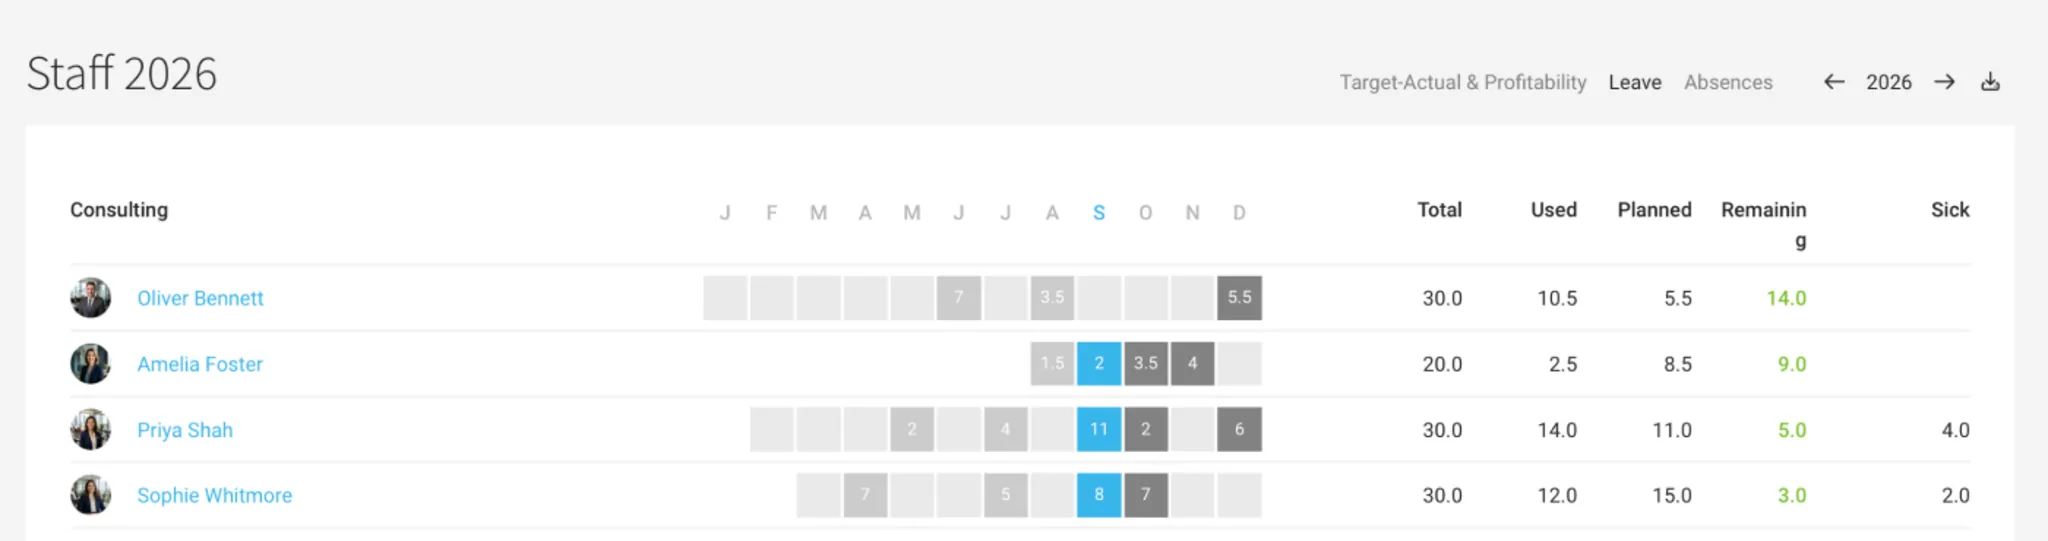Open Priya Shah's staff link
Viewport: 2048px width, 541px height.
185,430
